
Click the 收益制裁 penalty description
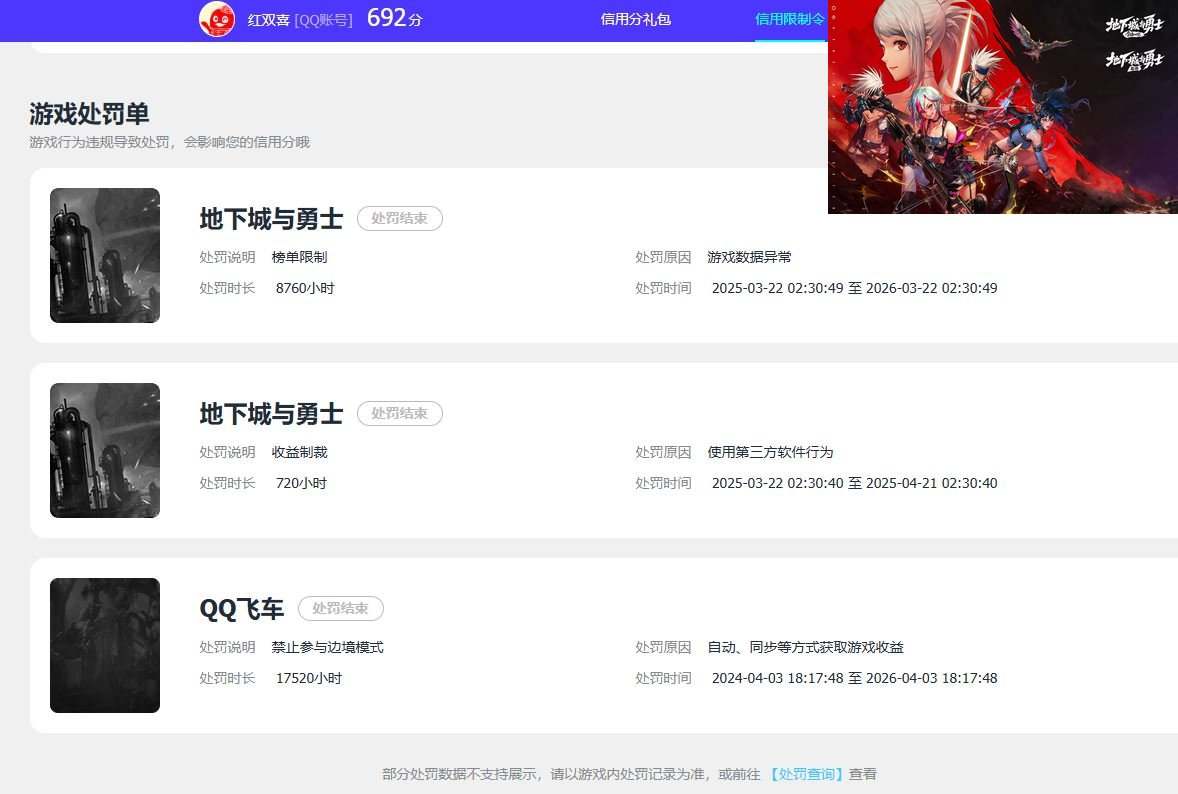(300, 453)
